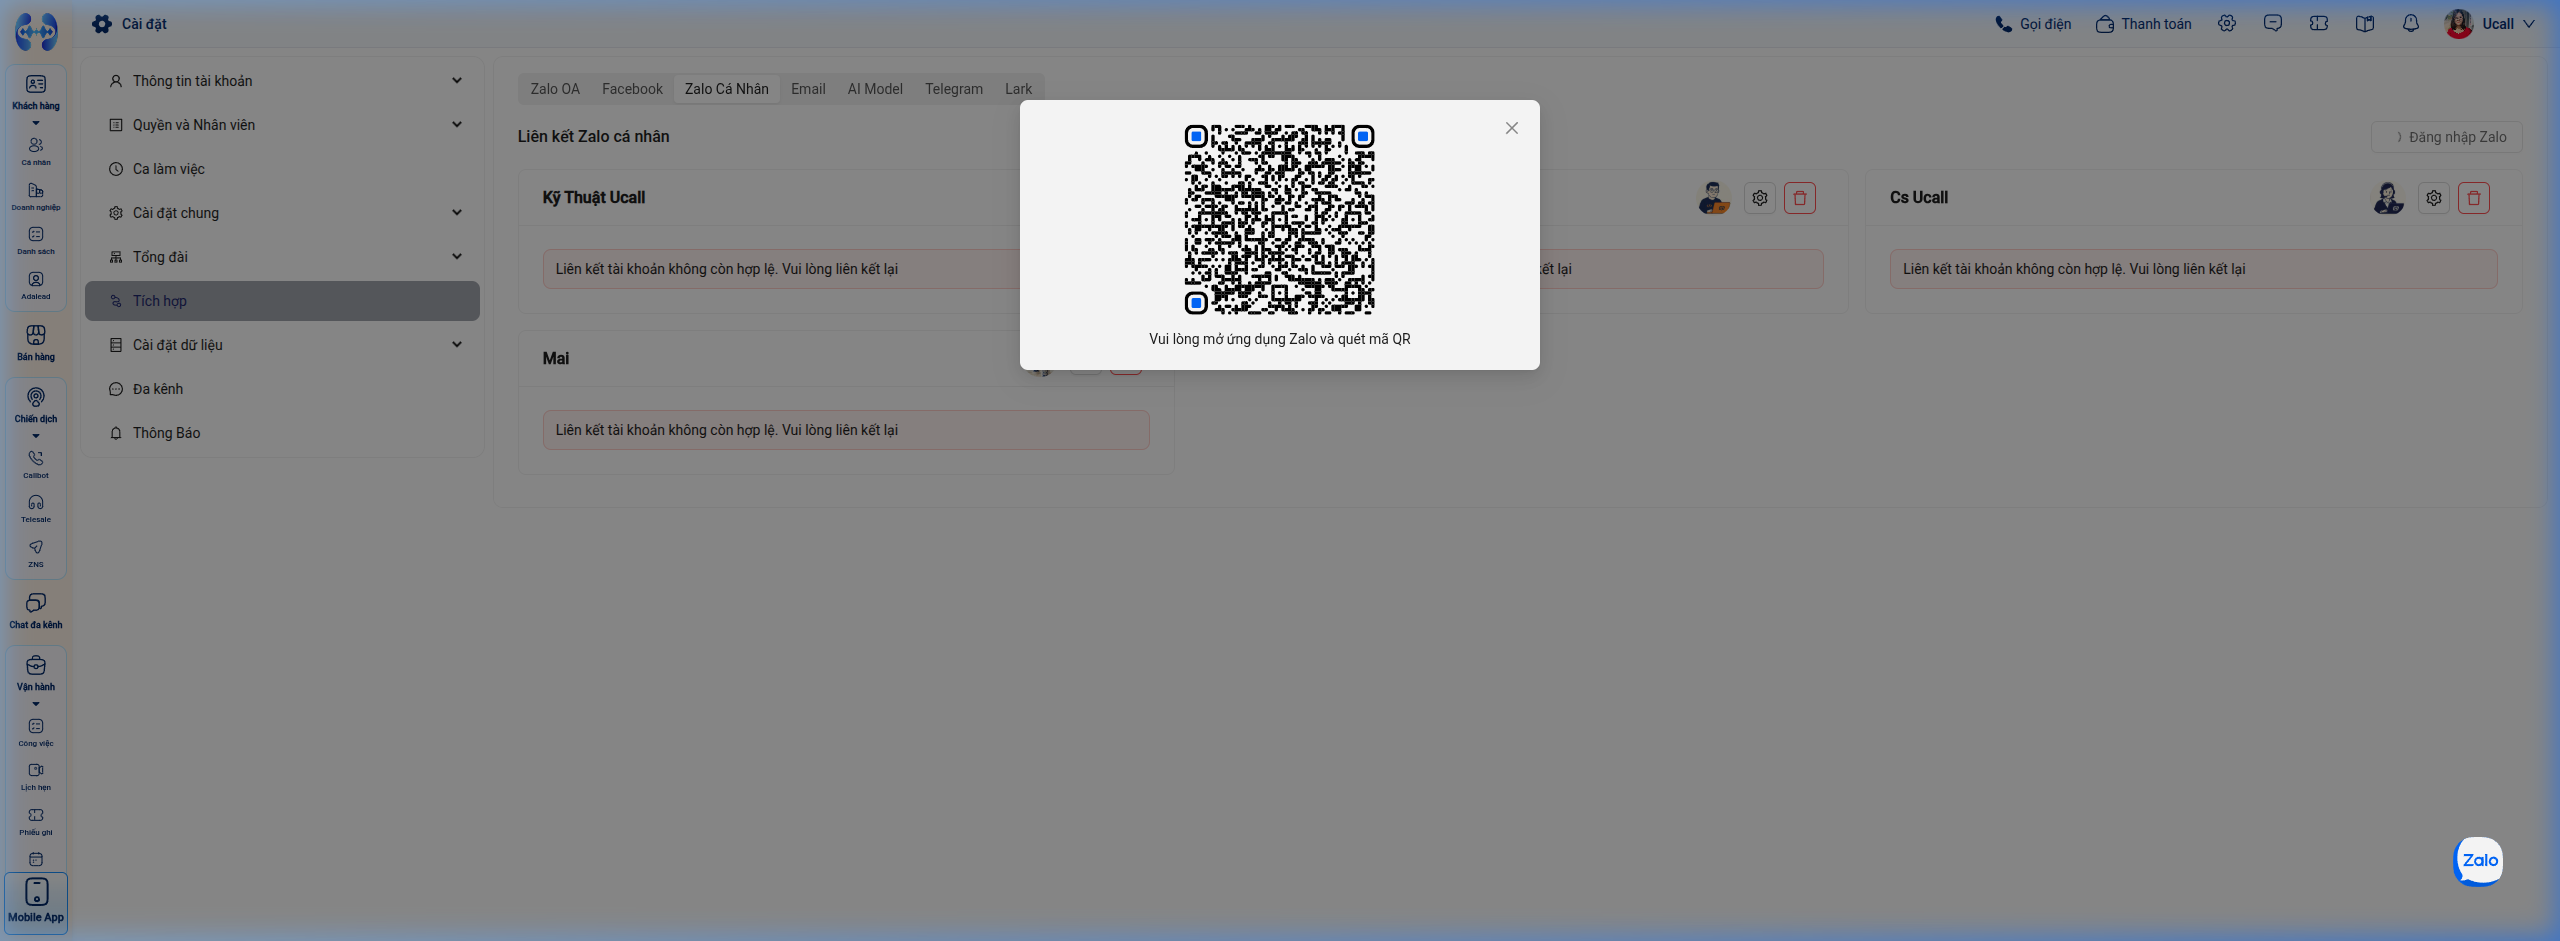Click the Kỹ Thuật Ucall card title
Screen dimensions: 2560x941
594,198
